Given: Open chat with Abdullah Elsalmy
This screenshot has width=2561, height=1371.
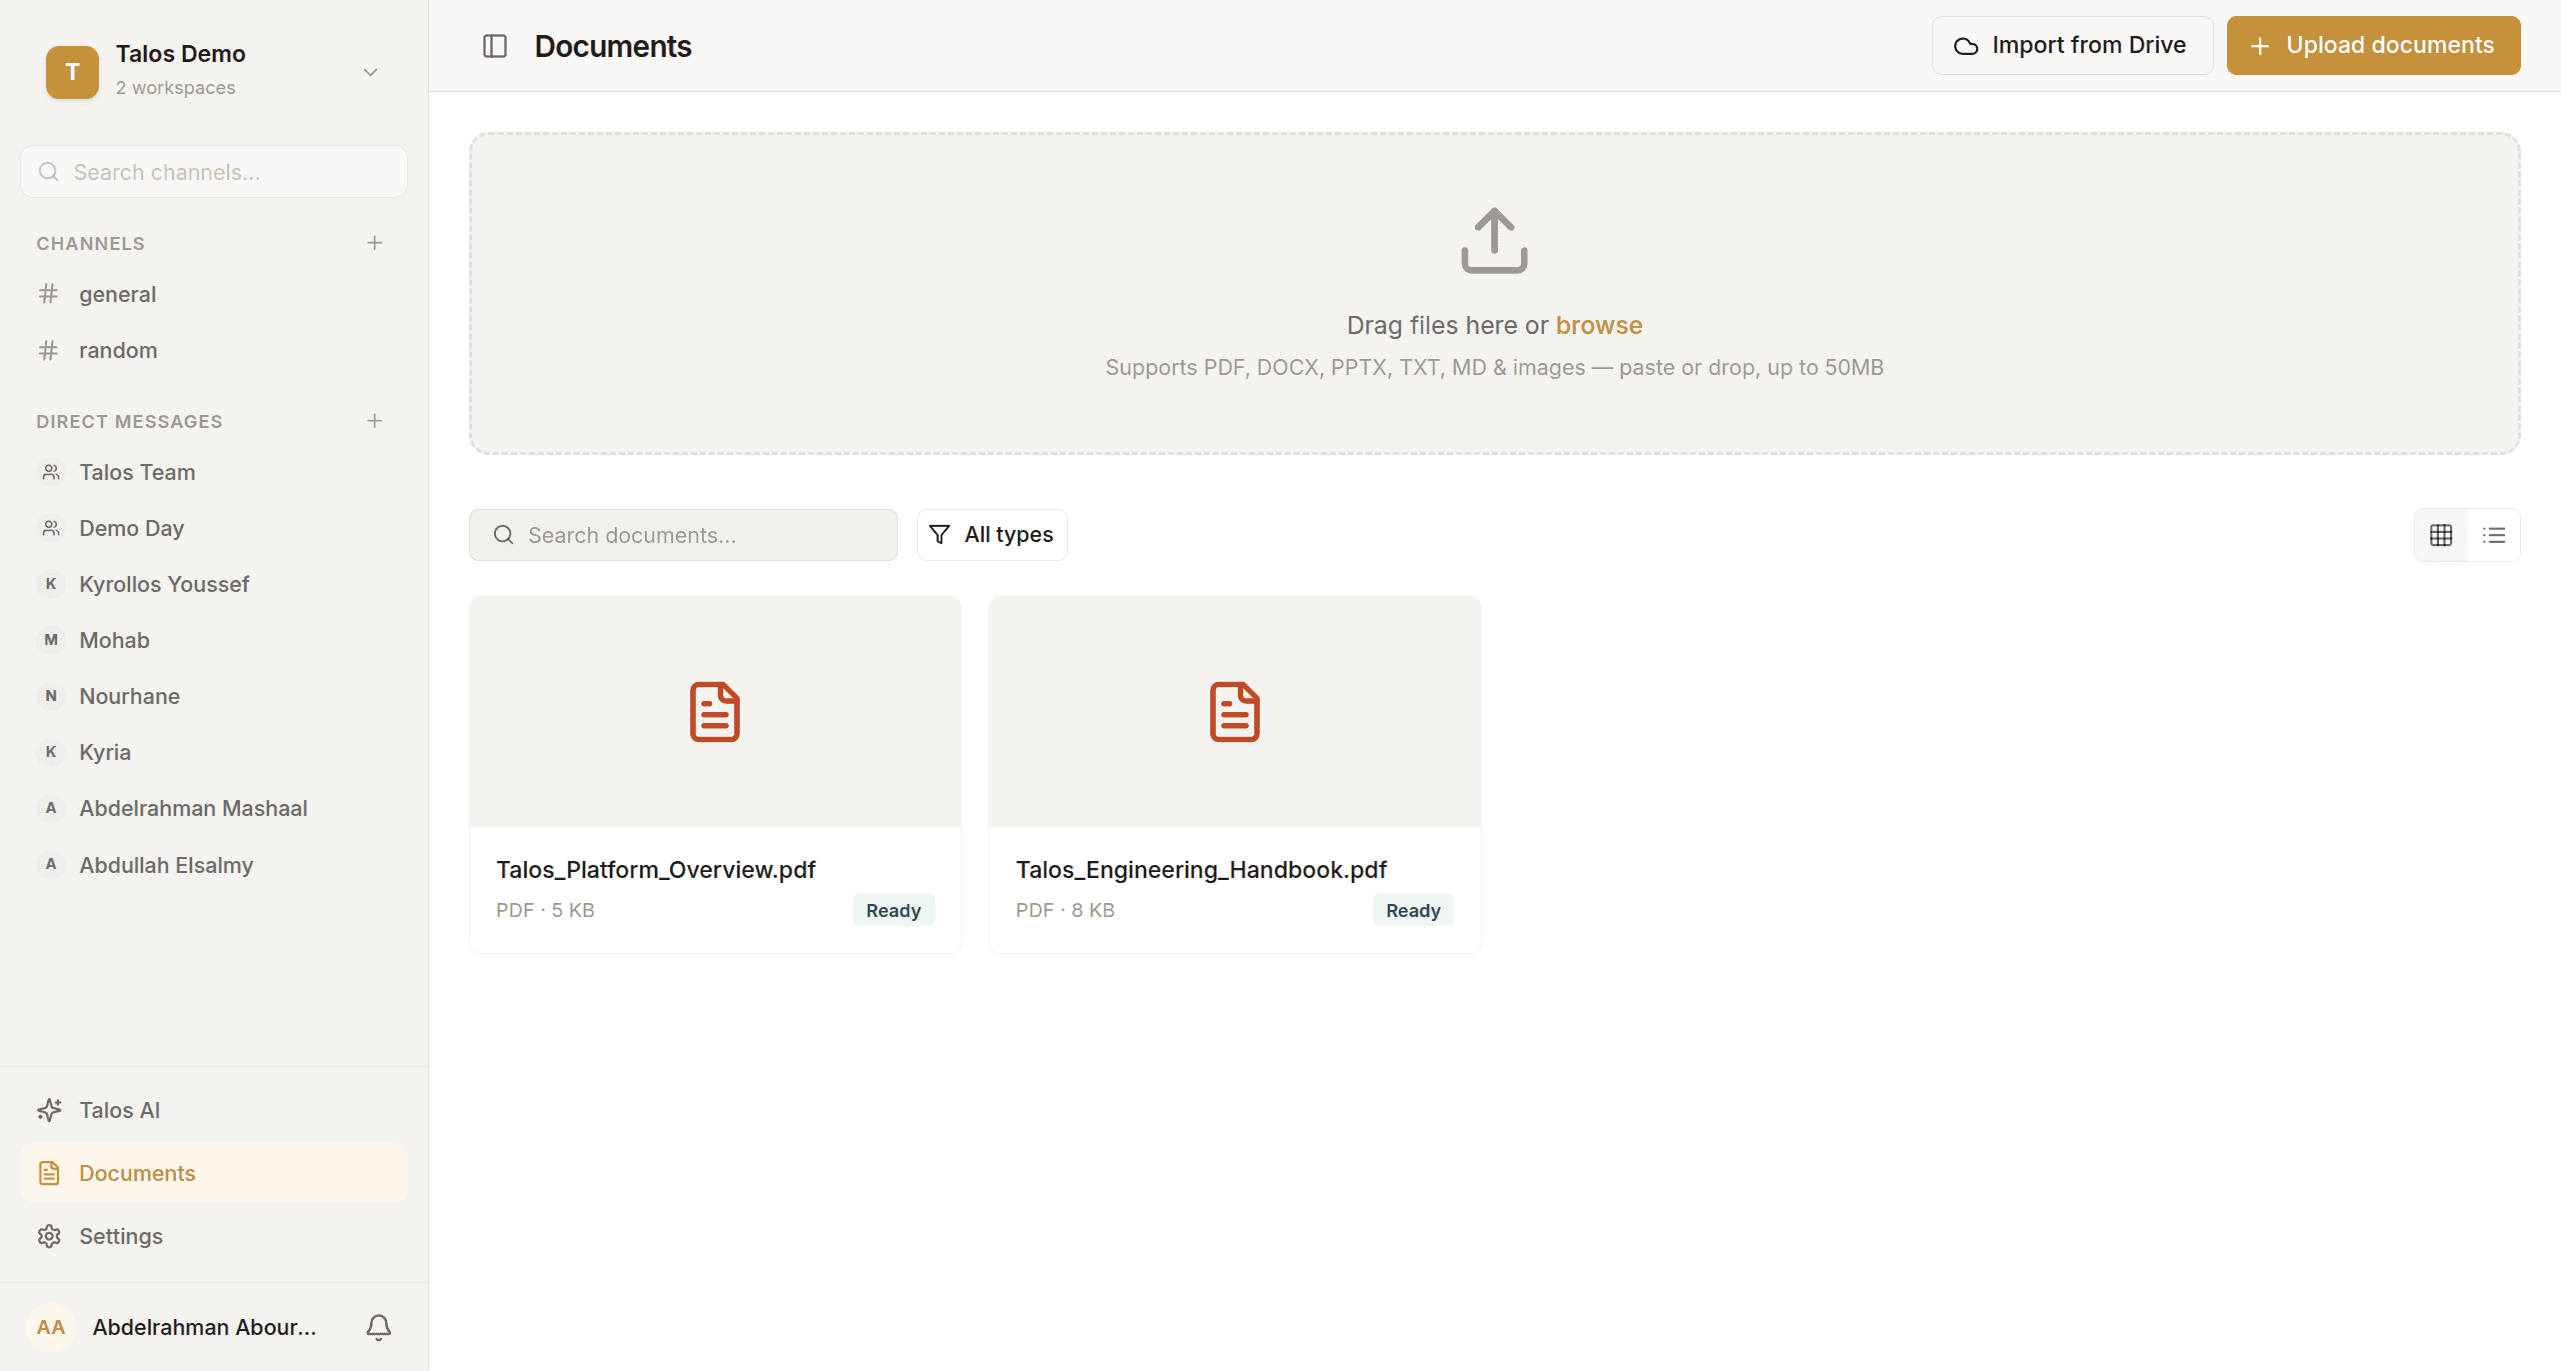Looking at the screenshot, I should [214, 865].
